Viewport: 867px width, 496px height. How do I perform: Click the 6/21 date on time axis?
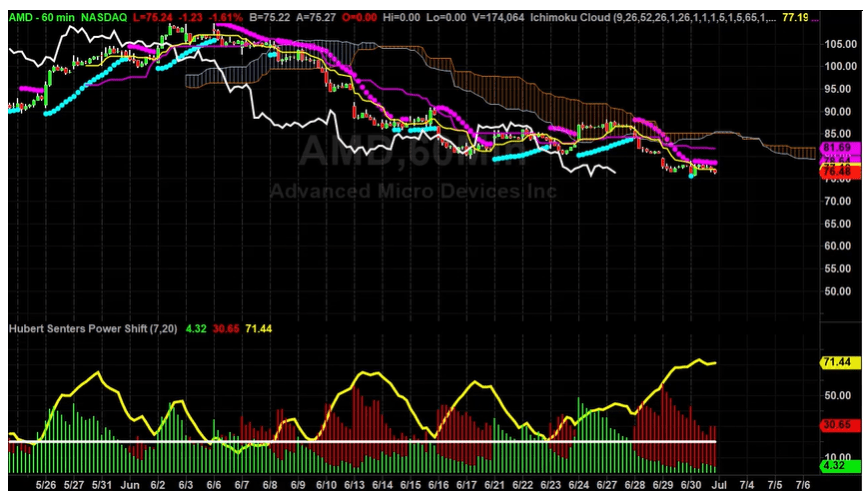(494, 485)
